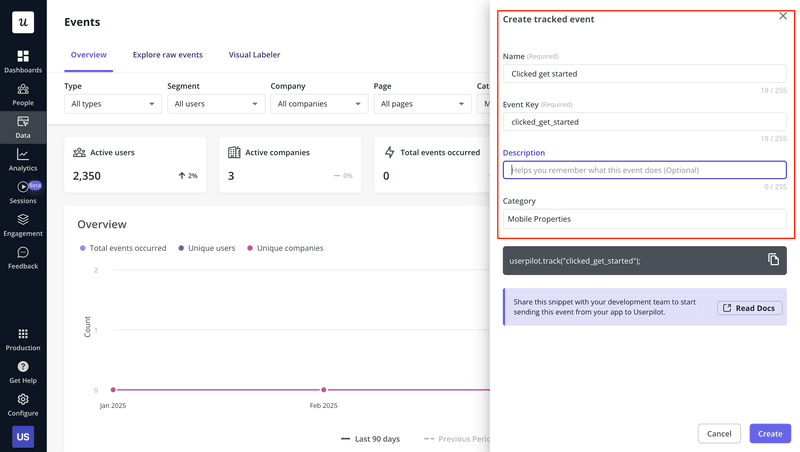This screenshot has height=452, width=800.
Task: Click the Description input field
Action: coord(644,170)
